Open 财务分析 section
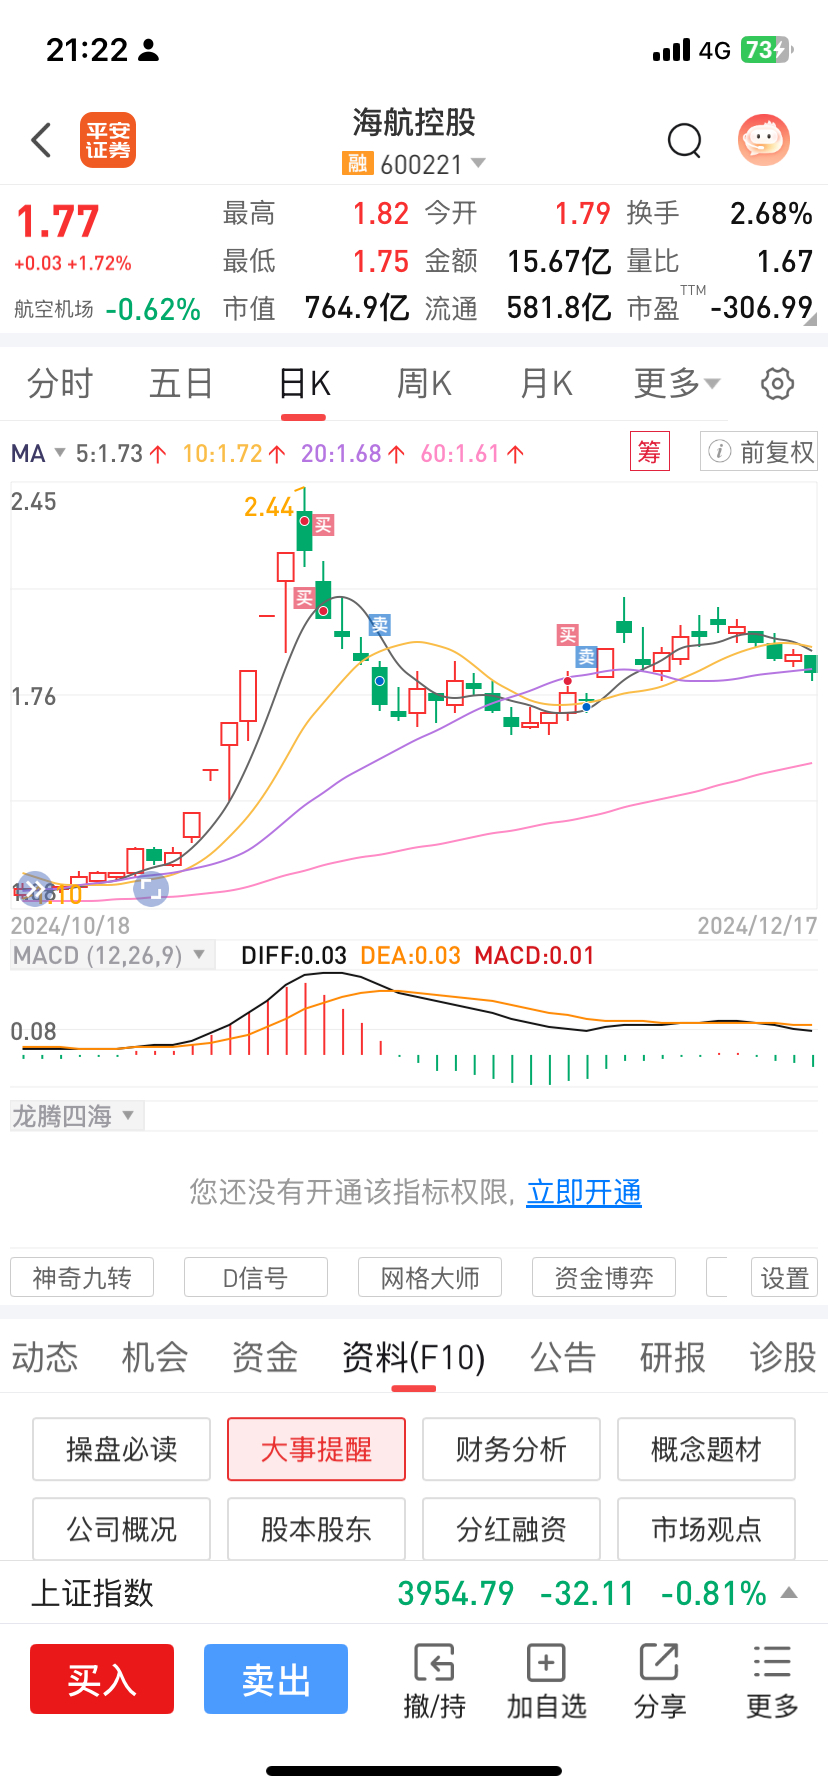 [511, 1449]
